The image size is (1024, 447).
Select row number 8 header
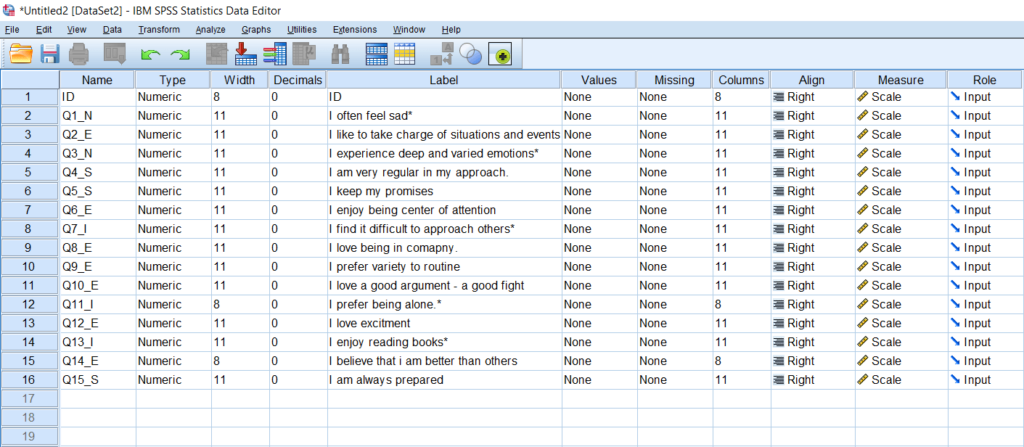tap(29, 229)
